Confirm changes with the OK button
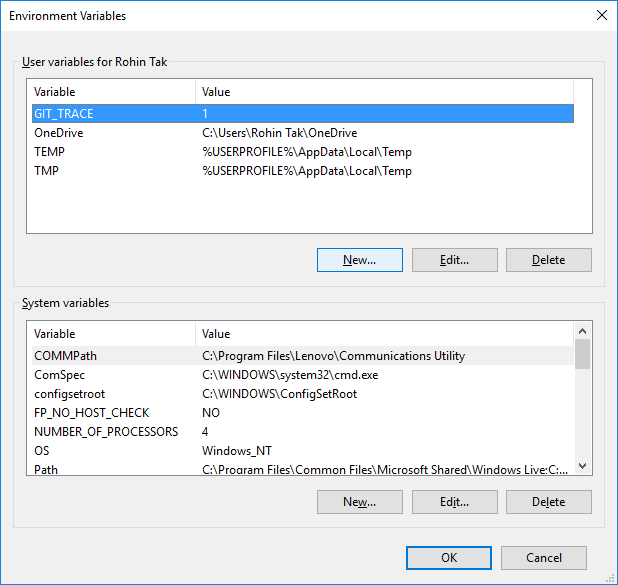The width and height of the screenshot is (618, 585). point(449,558)
